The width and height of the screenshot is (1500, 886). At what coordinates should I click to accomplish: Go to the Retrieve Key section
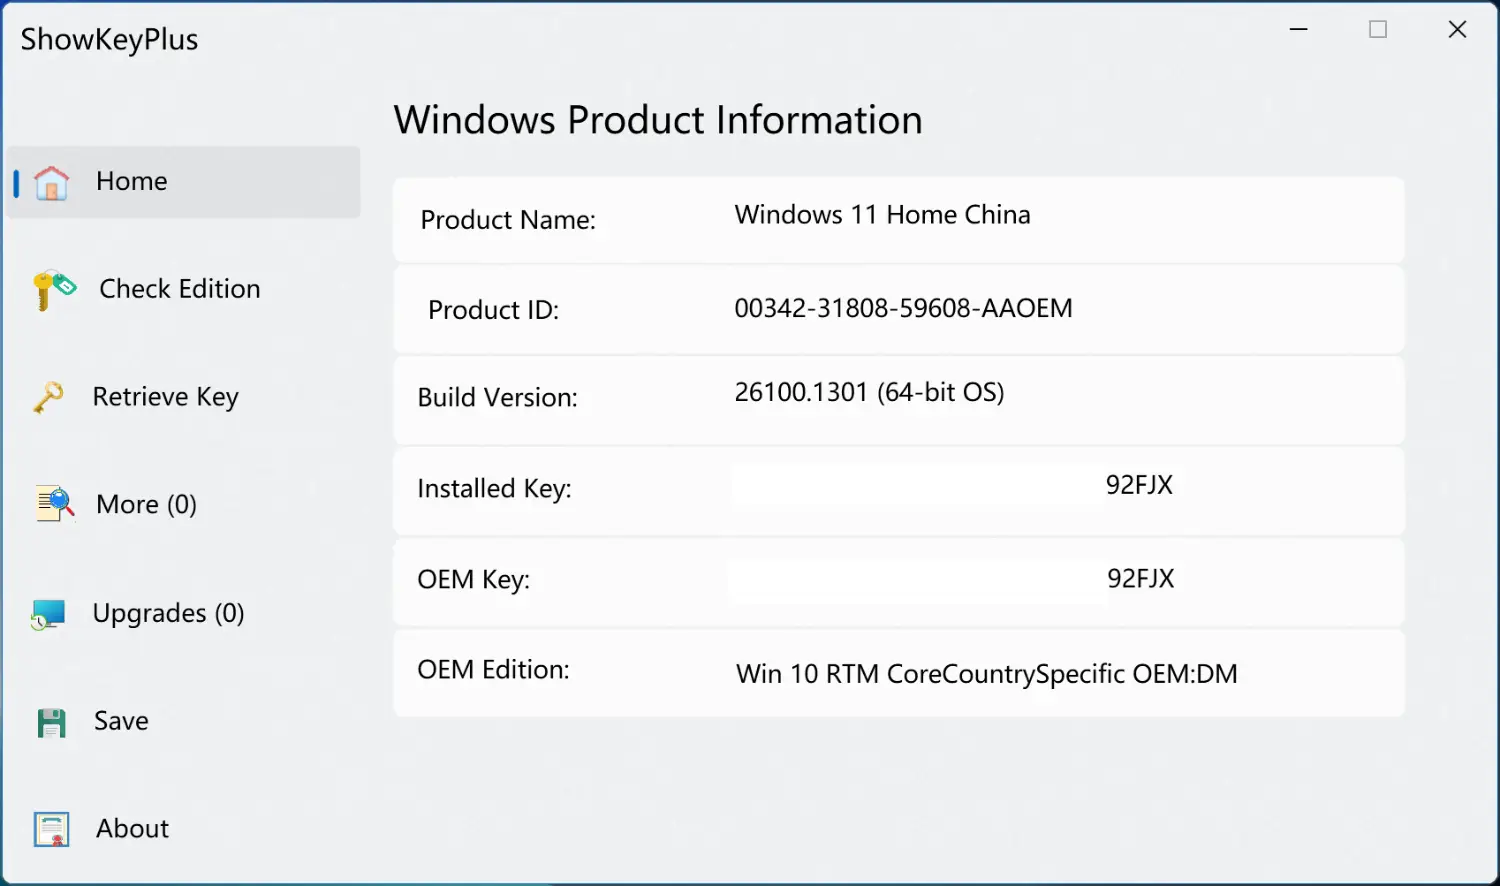[x=165, y=397]
